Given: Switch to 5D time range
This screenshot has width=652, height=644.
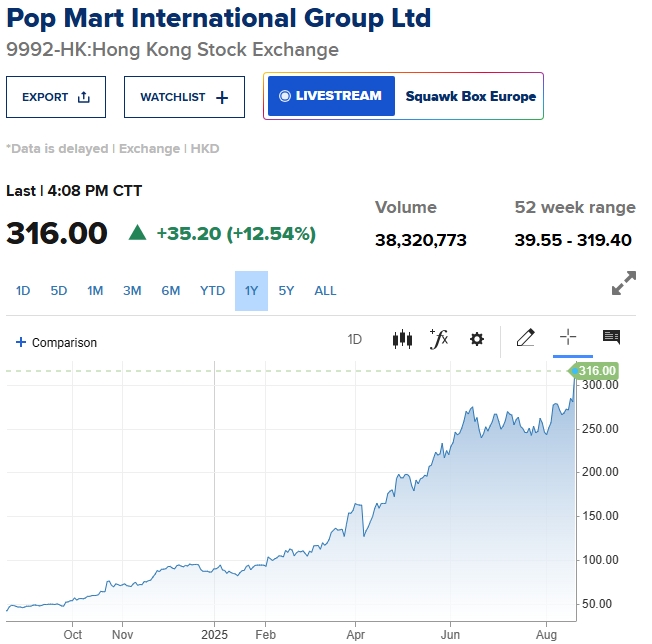Looking at the screenshot, I should [x=59, y=291].
